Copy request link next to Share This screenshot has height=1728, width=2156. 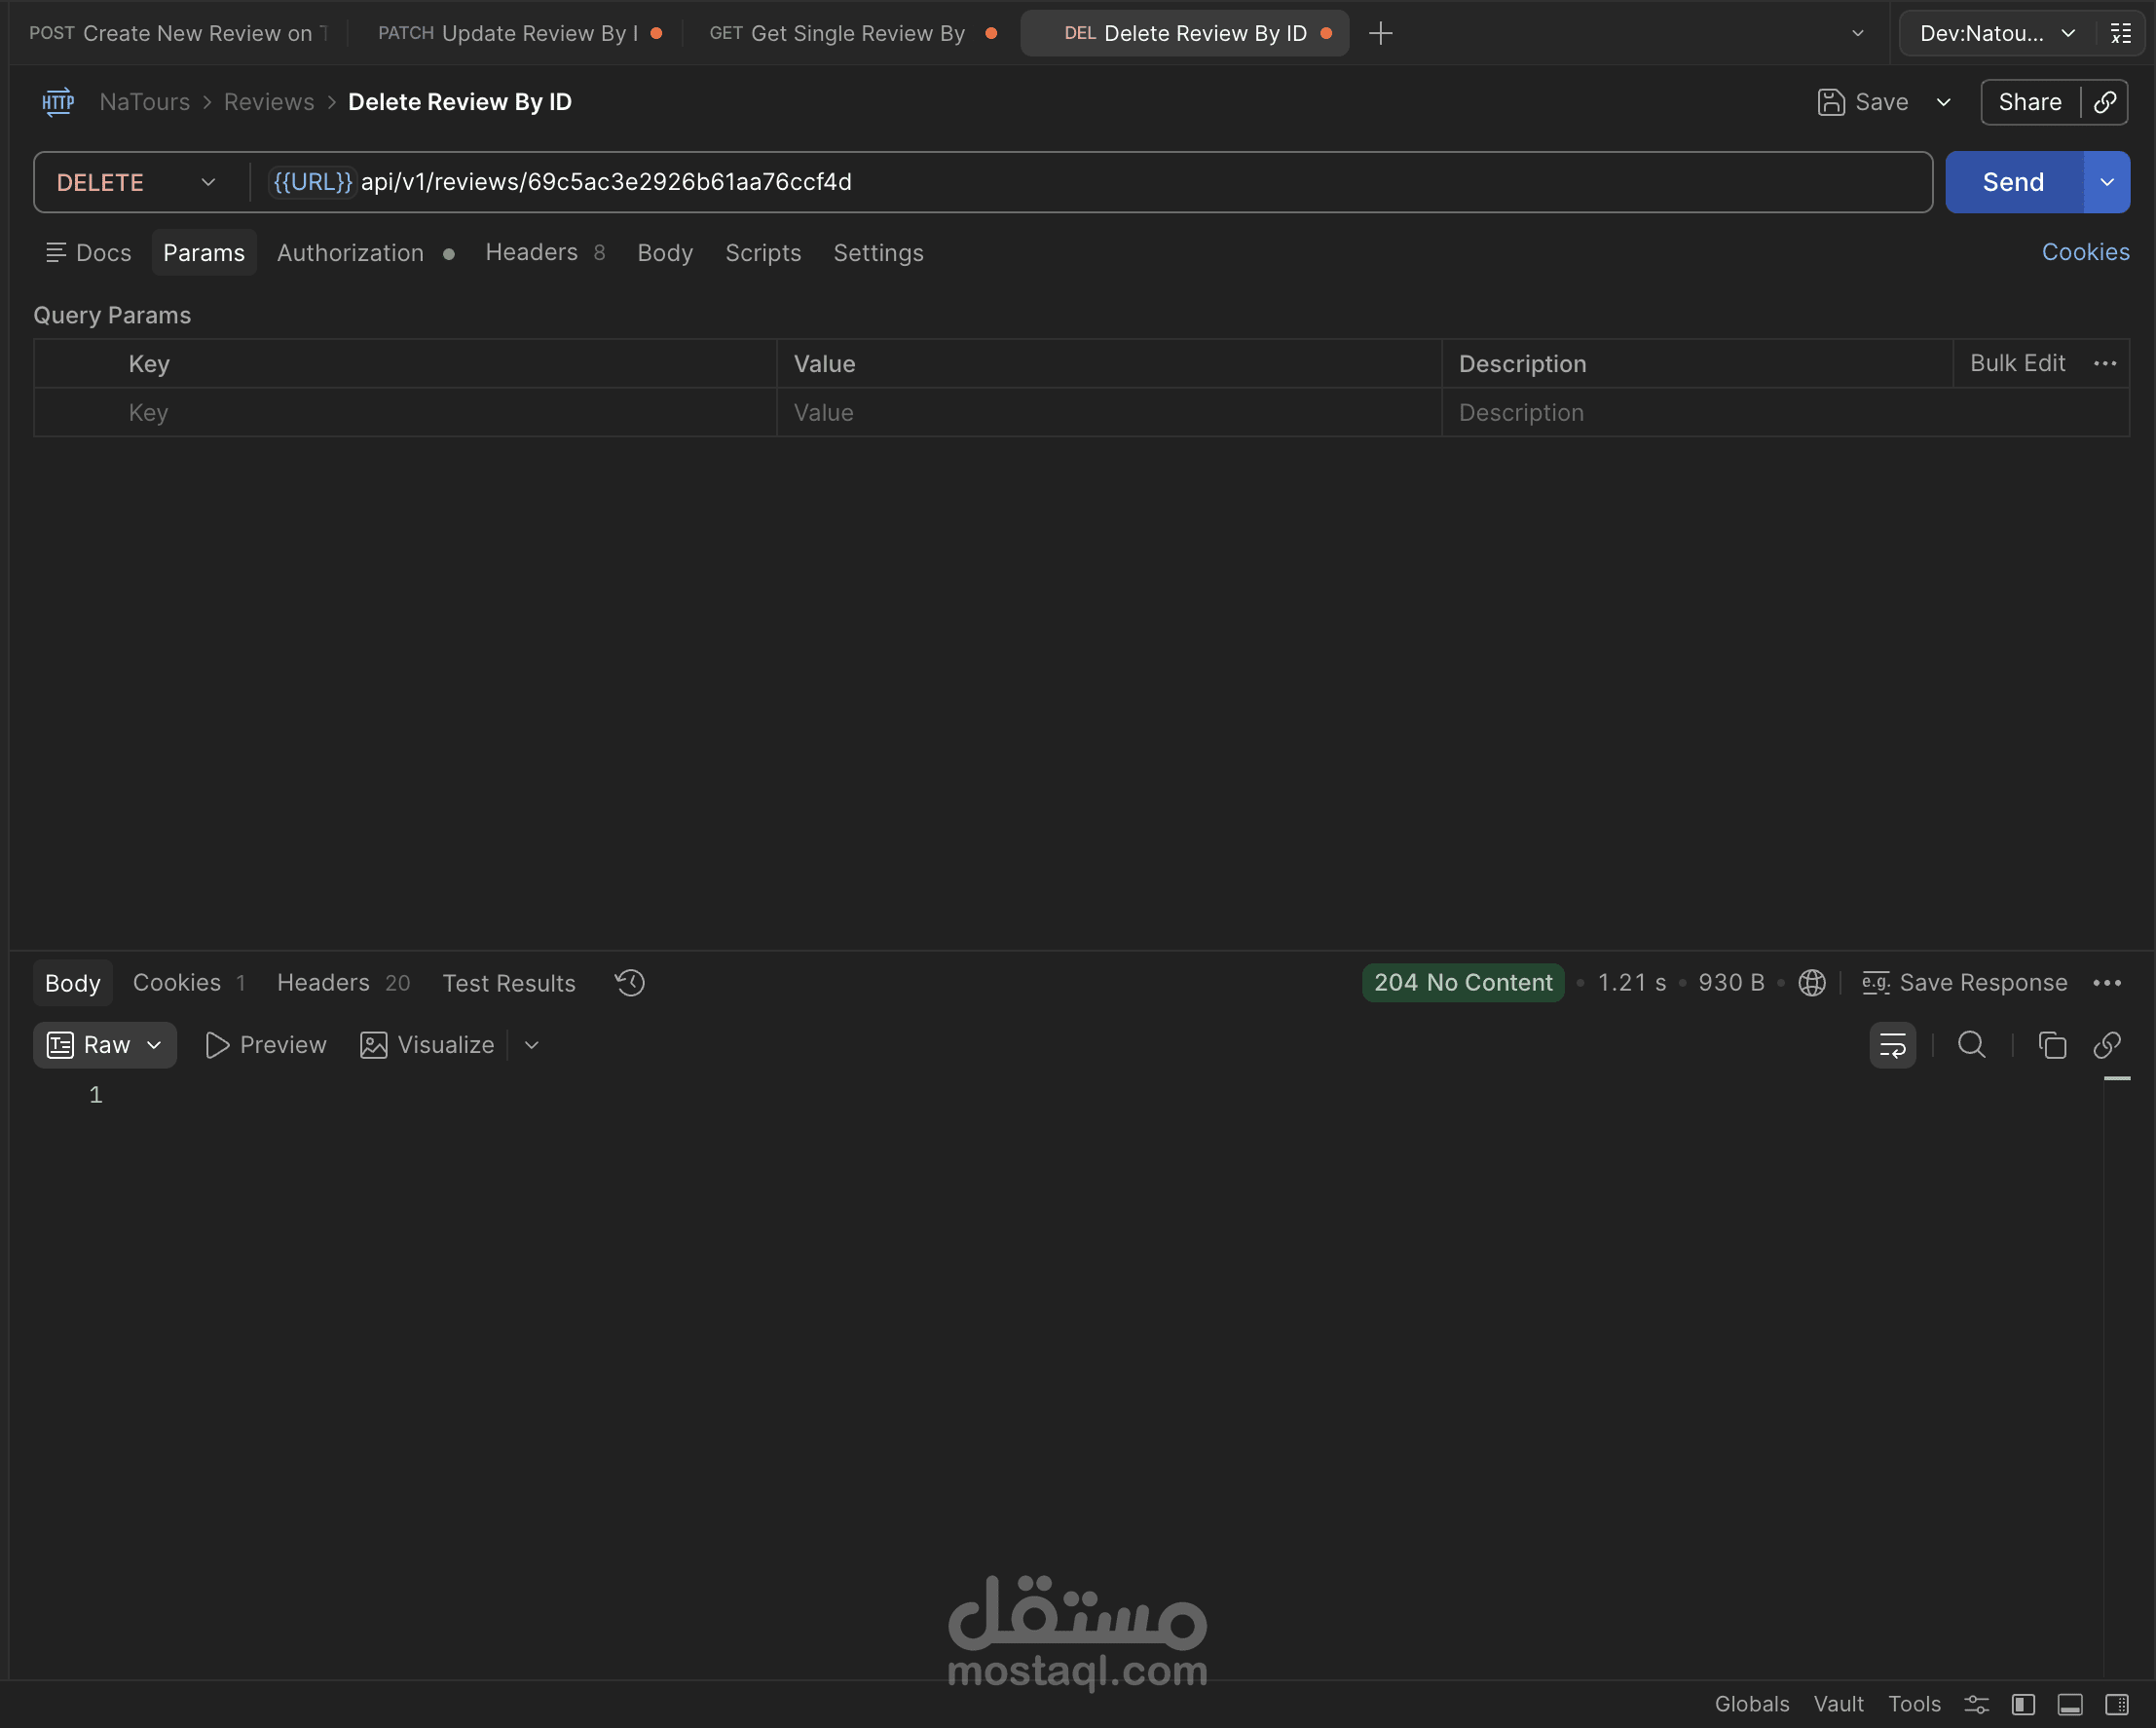[x=2105, y=102]
